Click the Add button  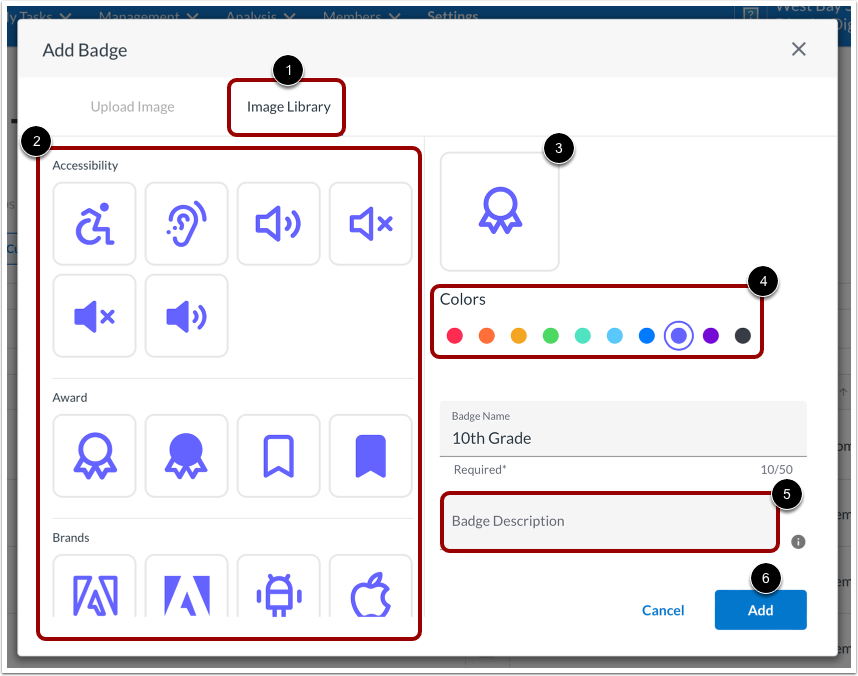click(760, 610)
